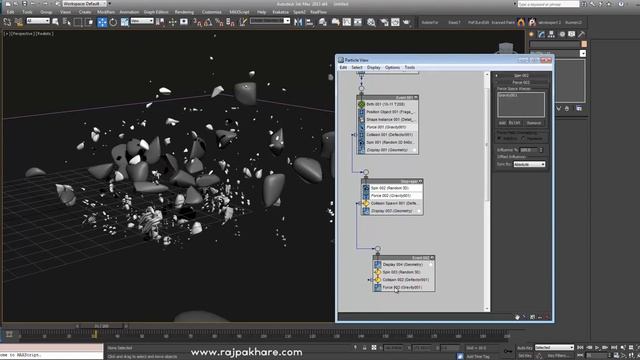Image resolution: width=640 pixels, height=360 pixels.
Task: Open the Sync By Absolute dropdown
Action: [529, 164]
